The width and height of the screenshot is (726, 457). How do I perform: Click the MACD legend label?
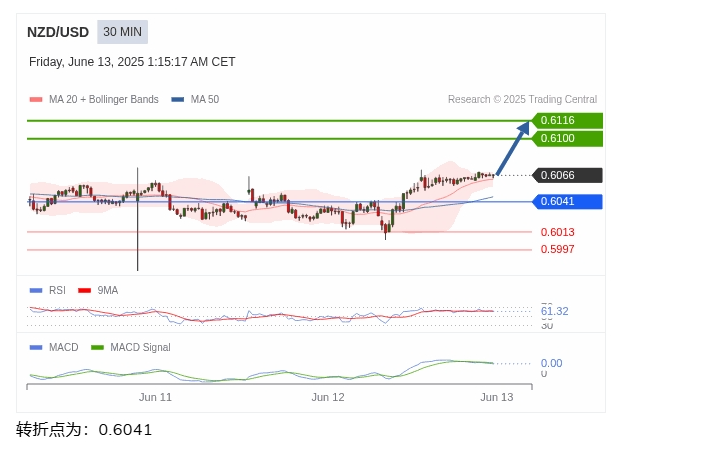click(63, 347)
